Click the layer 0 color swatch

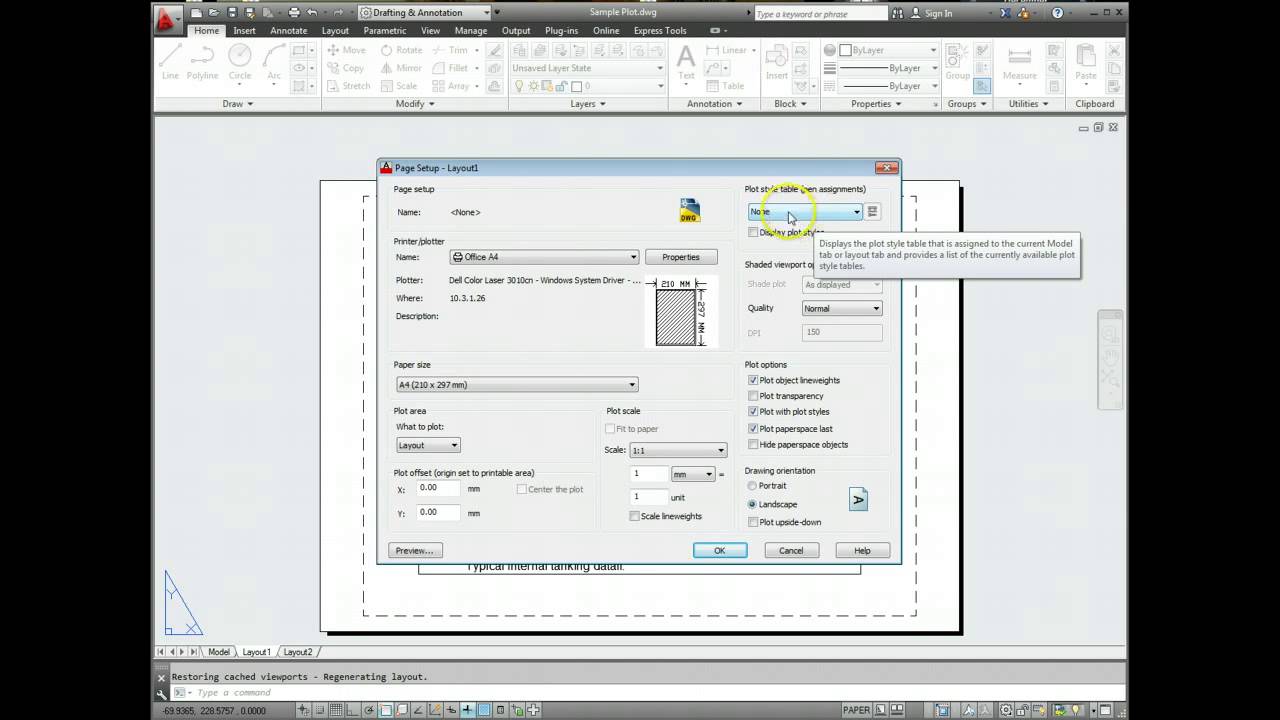pyautogui.click(x=577, y=86)
